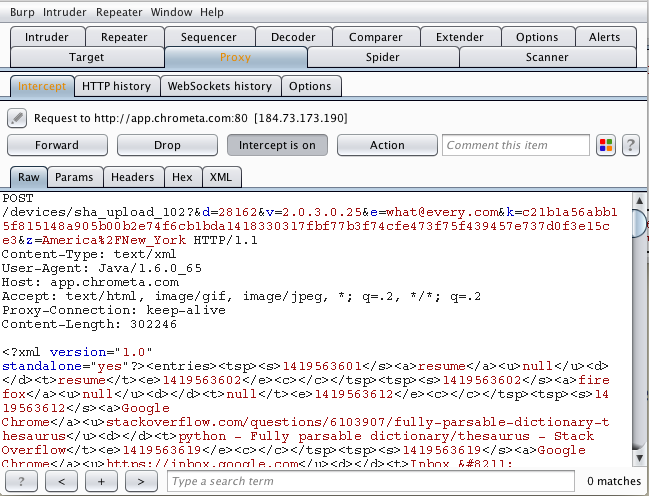Open the HTTP history sub-tab

(x=116, y=86)
